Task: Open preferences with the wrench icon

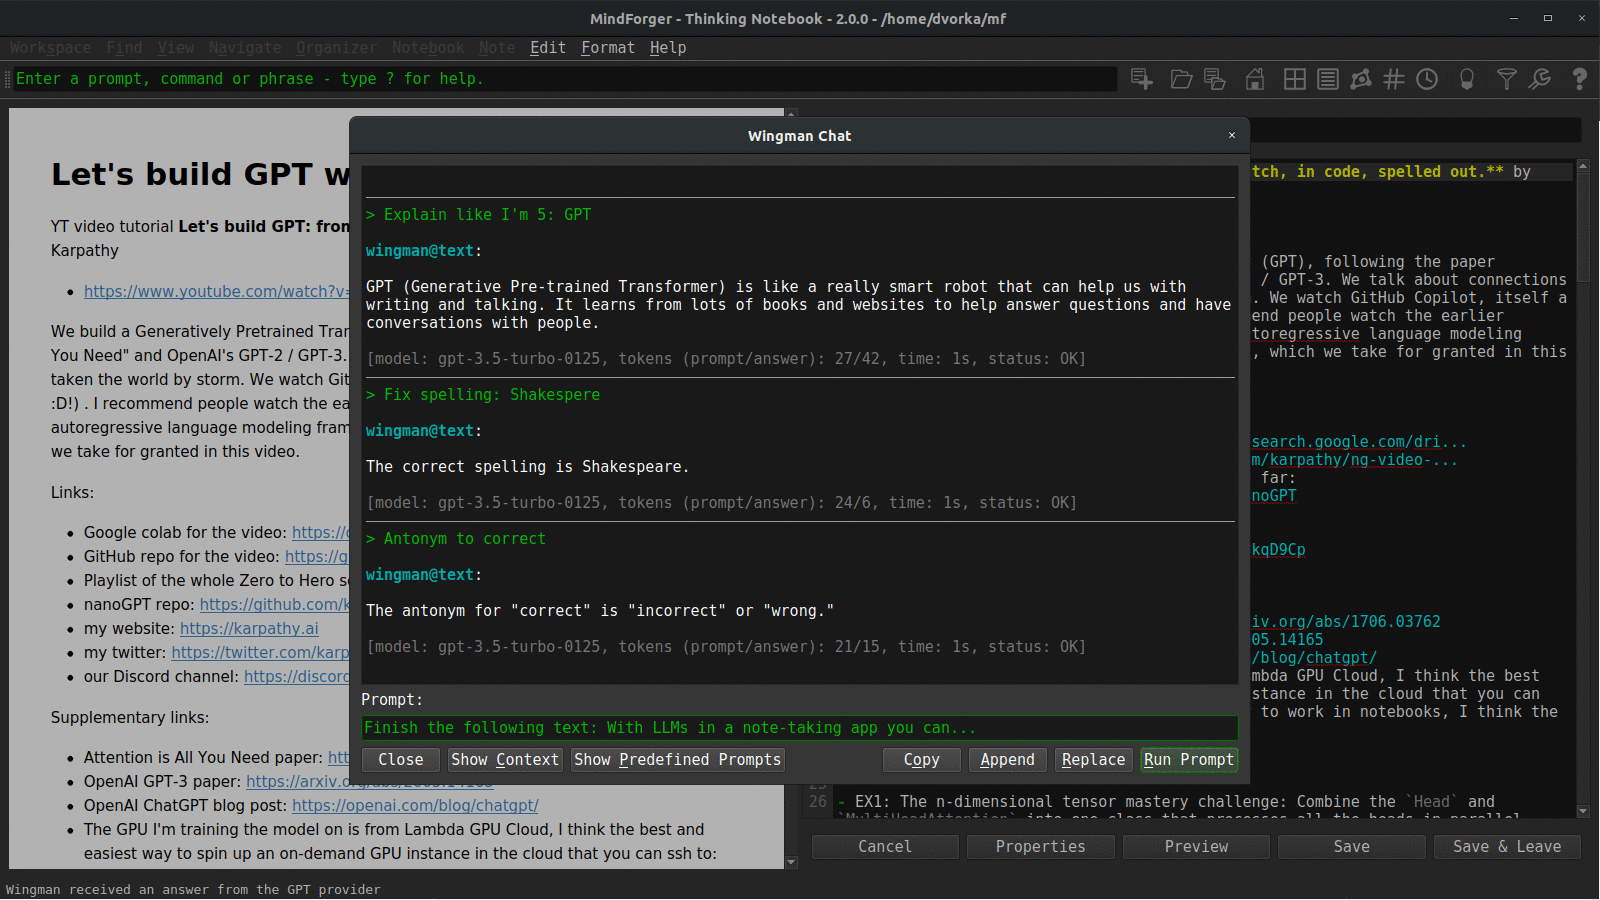Action: pyautogui.click(x=1540, y=79)
